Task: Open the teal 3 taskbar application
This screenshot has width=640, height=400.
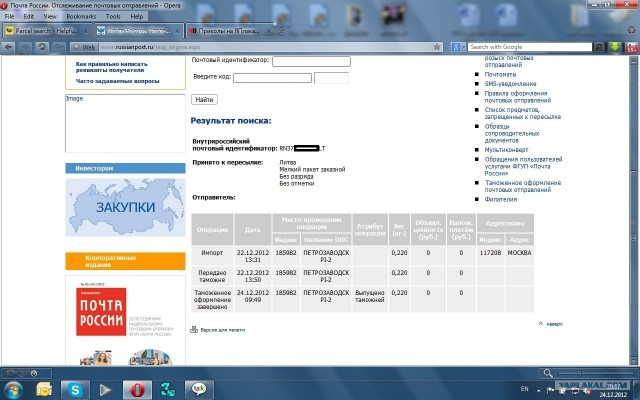Action: click(x=168, y=389)
